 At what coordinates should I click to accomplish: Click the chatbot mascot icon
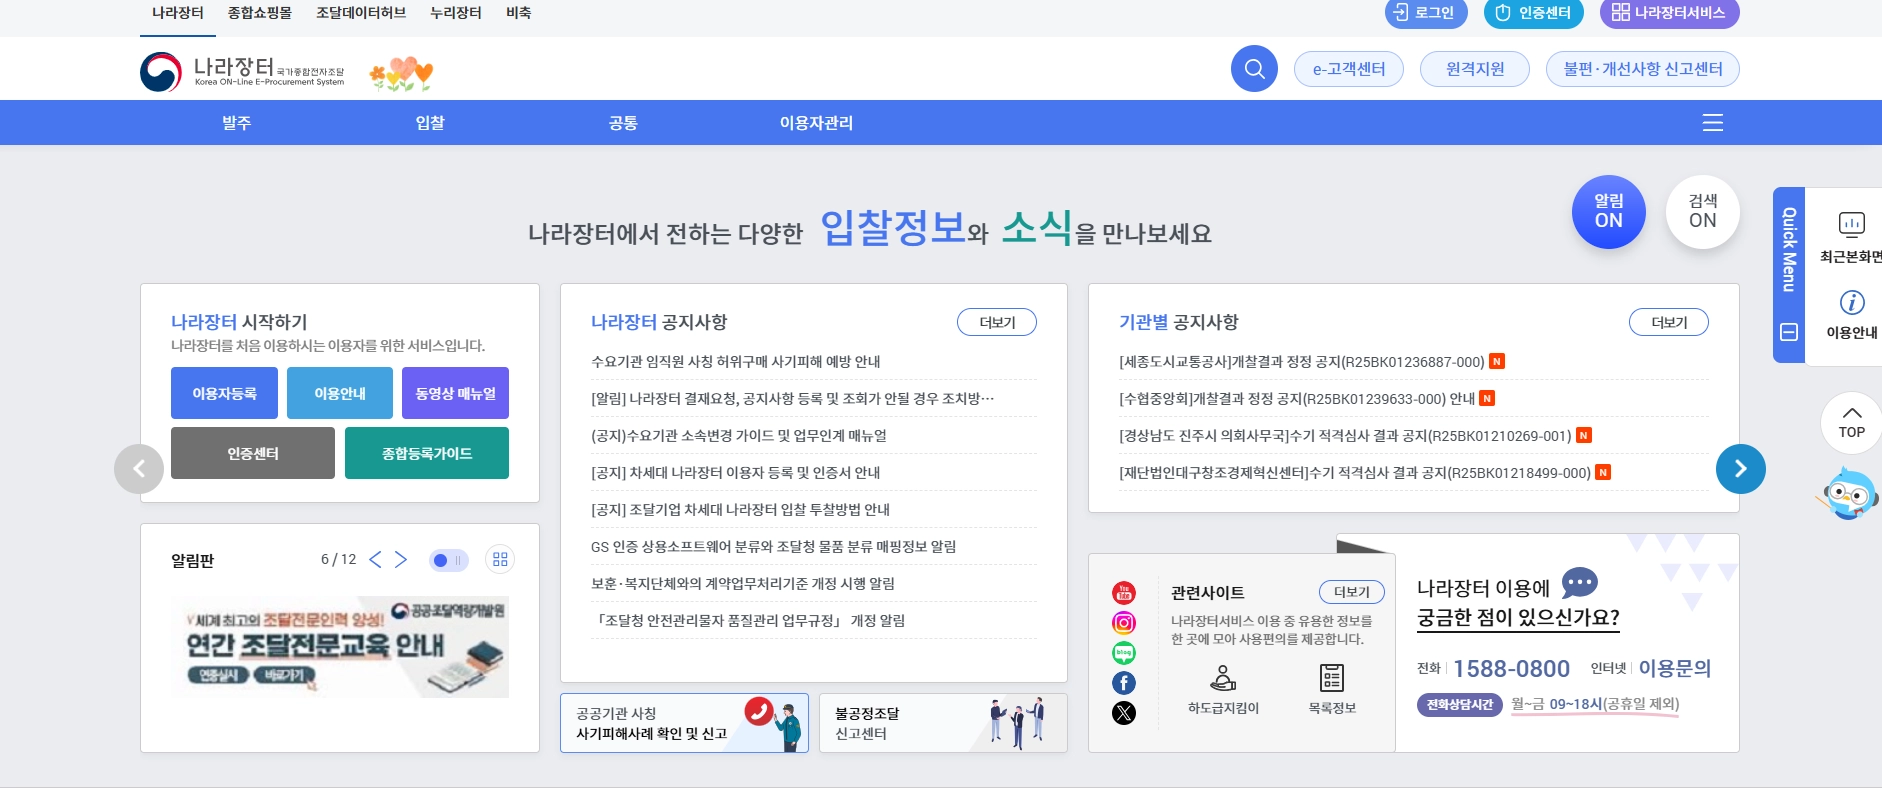(1848, 493)
